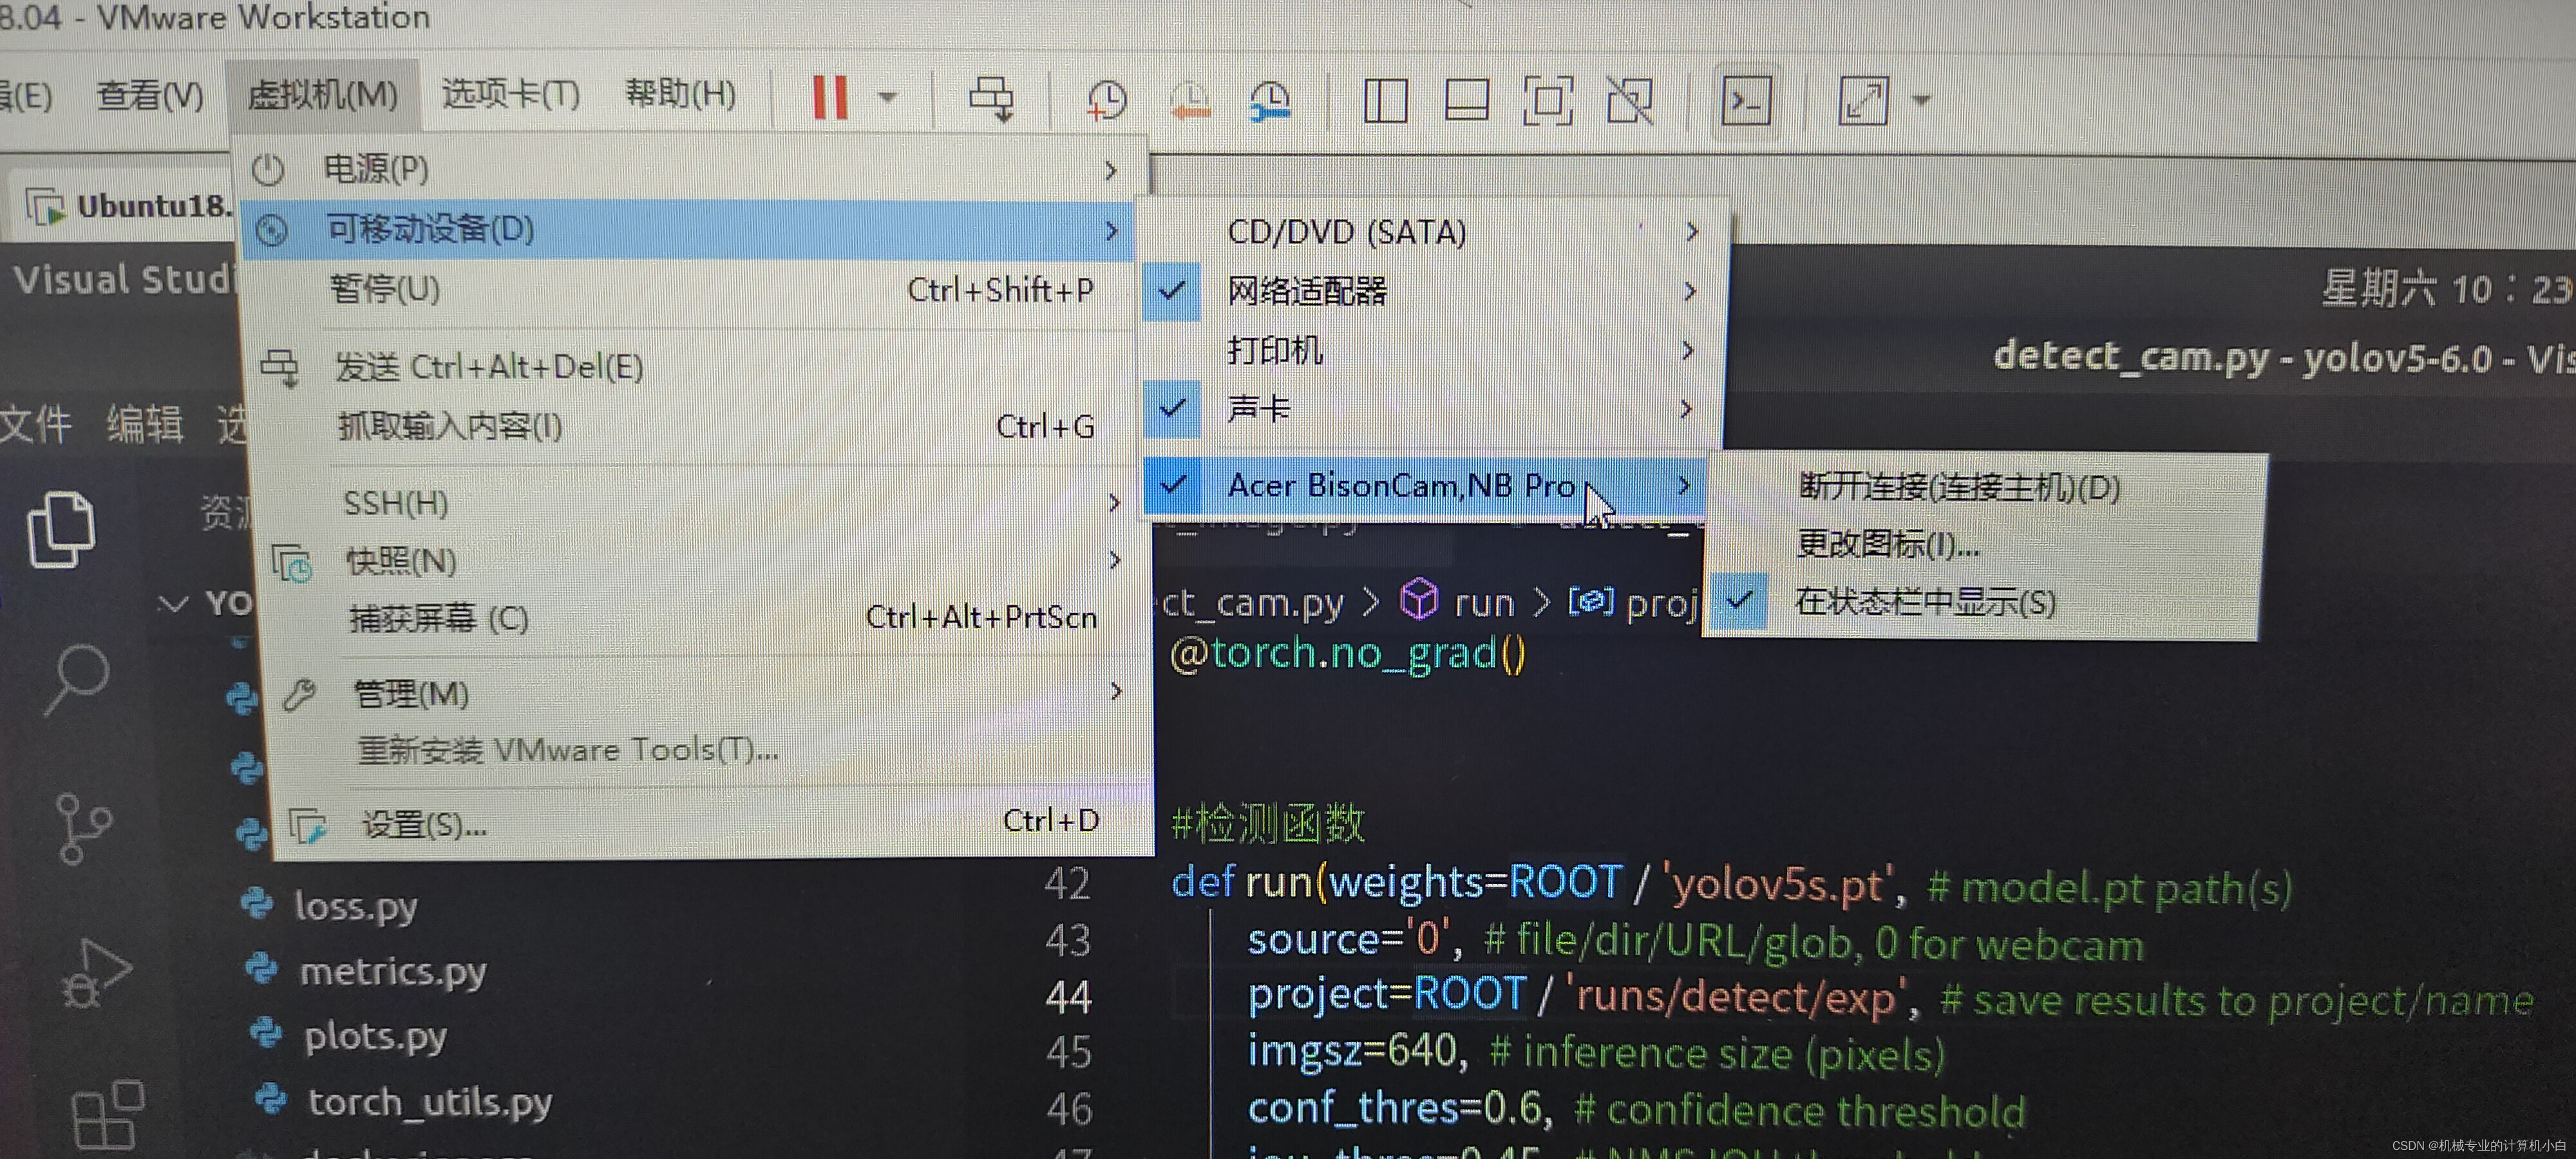Open the 虚拟机(M) menu
The width and height of the screenshot is (2576, 1159).
pyautogui.click(x=323, y=95)
